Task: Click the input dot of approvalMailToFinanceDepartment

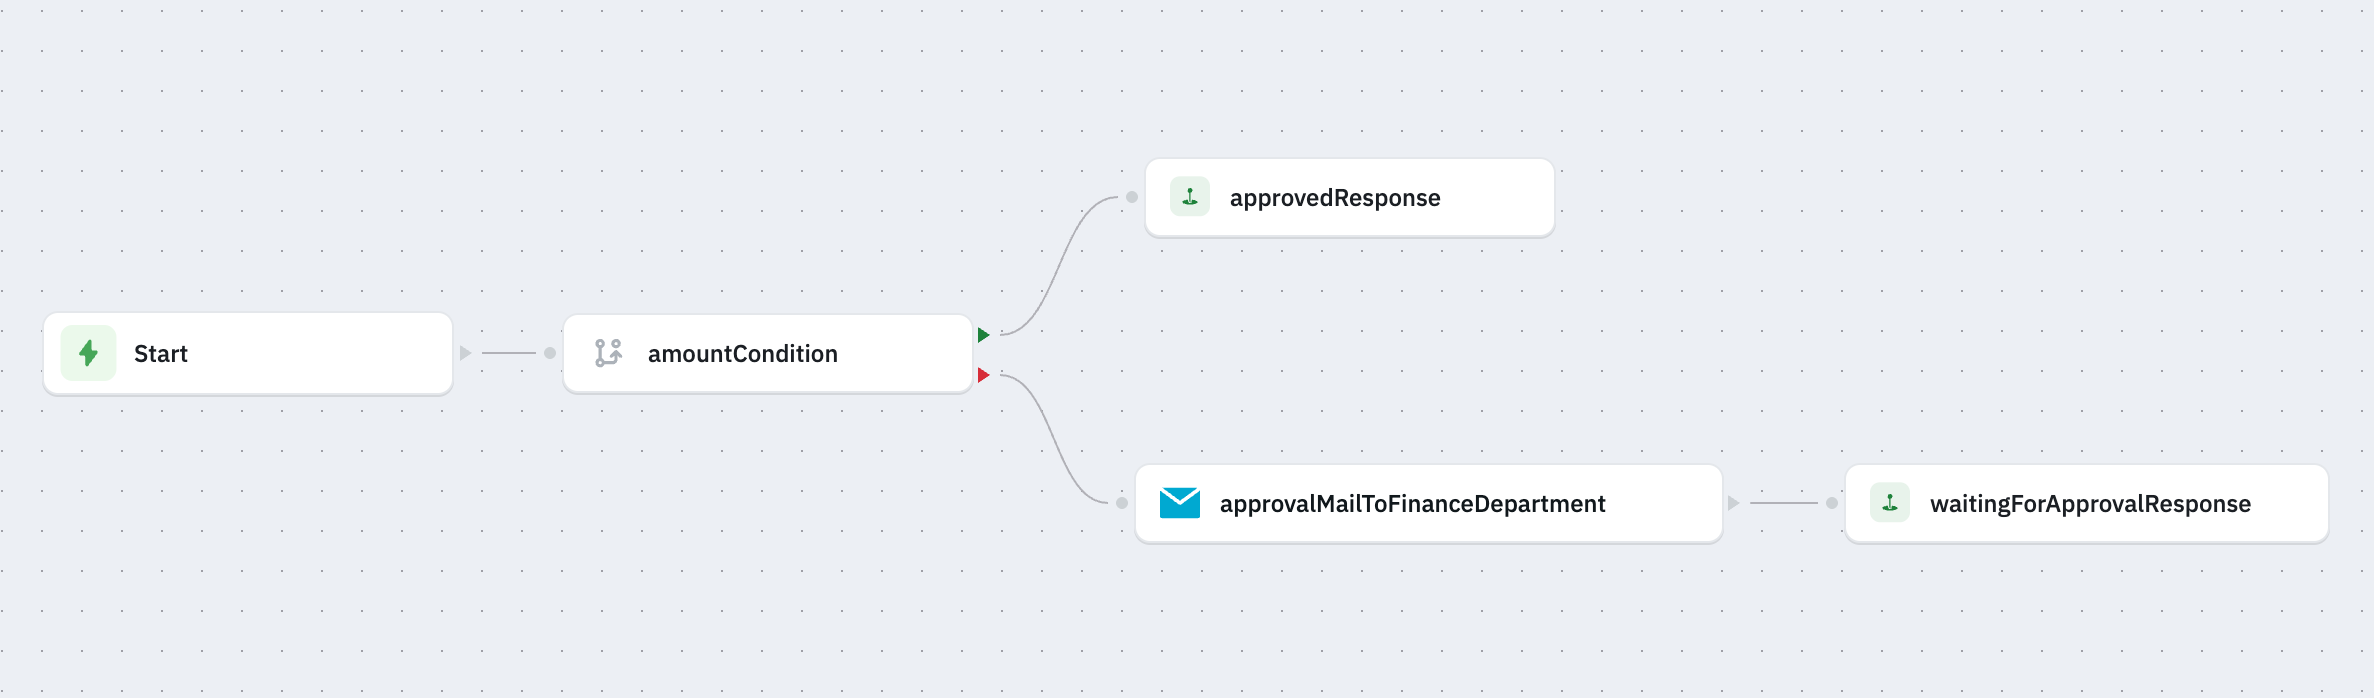Action: point(1122,503)
